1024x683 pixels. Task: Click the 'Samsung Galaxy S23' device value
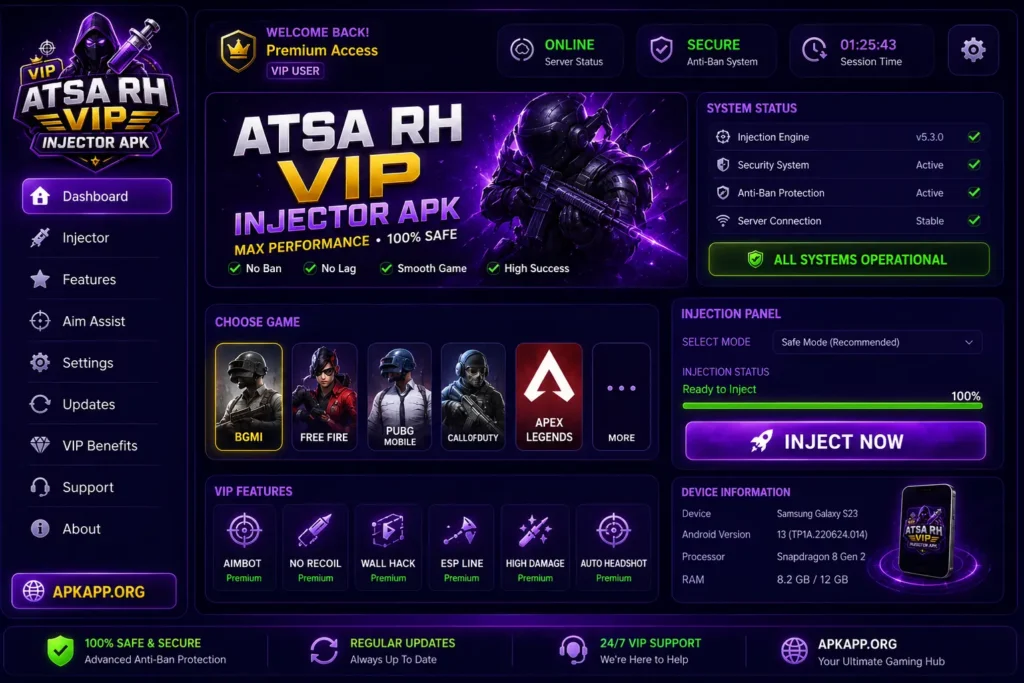(817, 514)
